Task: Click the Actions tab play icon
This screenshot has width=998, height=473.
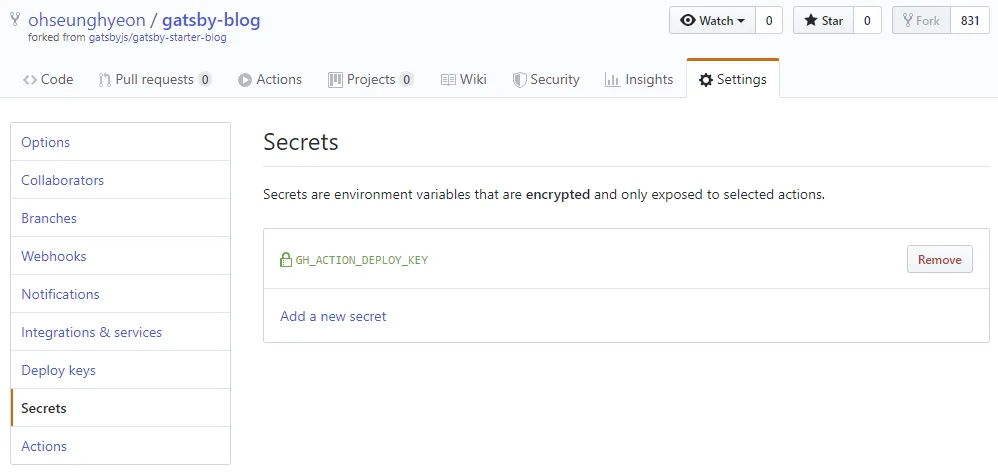Action: point(245,80)
